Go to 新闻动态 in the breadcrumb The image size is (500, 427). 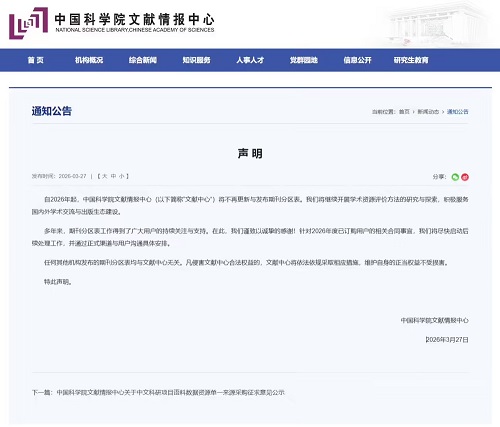coord(428,112)
